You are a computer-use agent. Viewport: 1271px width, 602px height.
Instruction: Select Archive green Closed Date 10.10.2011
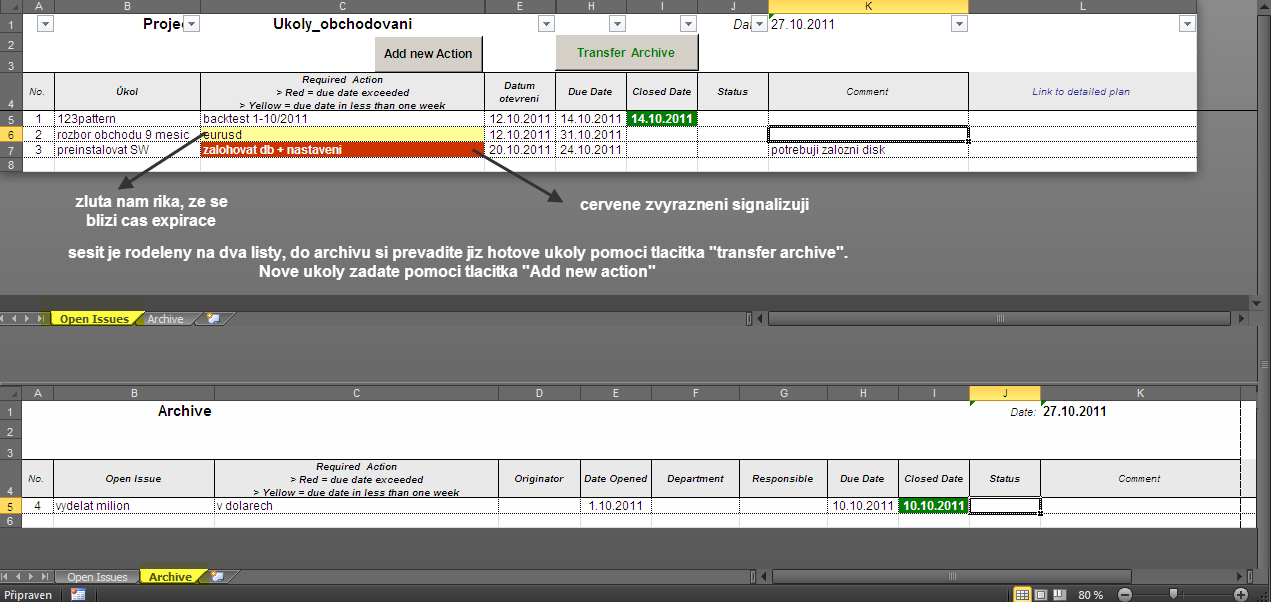tap(934, 506)
